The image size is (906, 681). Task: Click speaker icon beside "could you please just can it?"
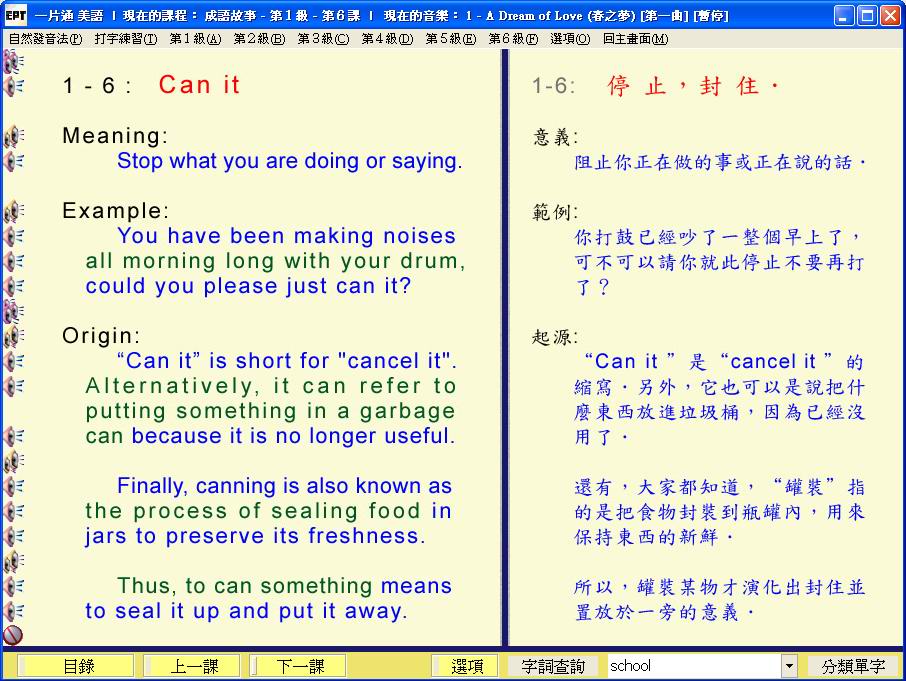pos(14,286)
